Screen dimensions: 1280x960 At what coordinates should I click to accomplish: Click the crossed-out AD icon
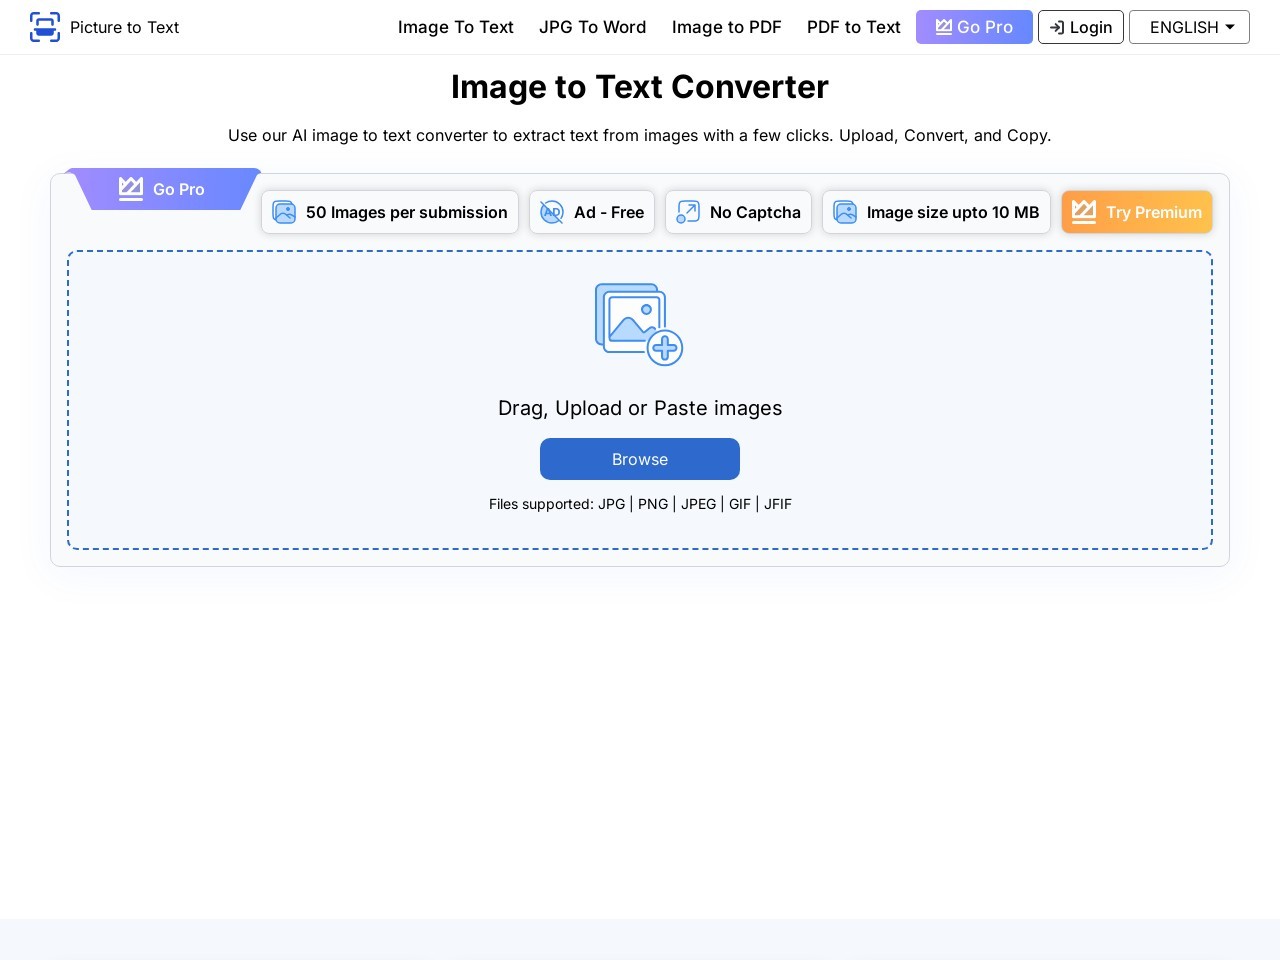552,212
